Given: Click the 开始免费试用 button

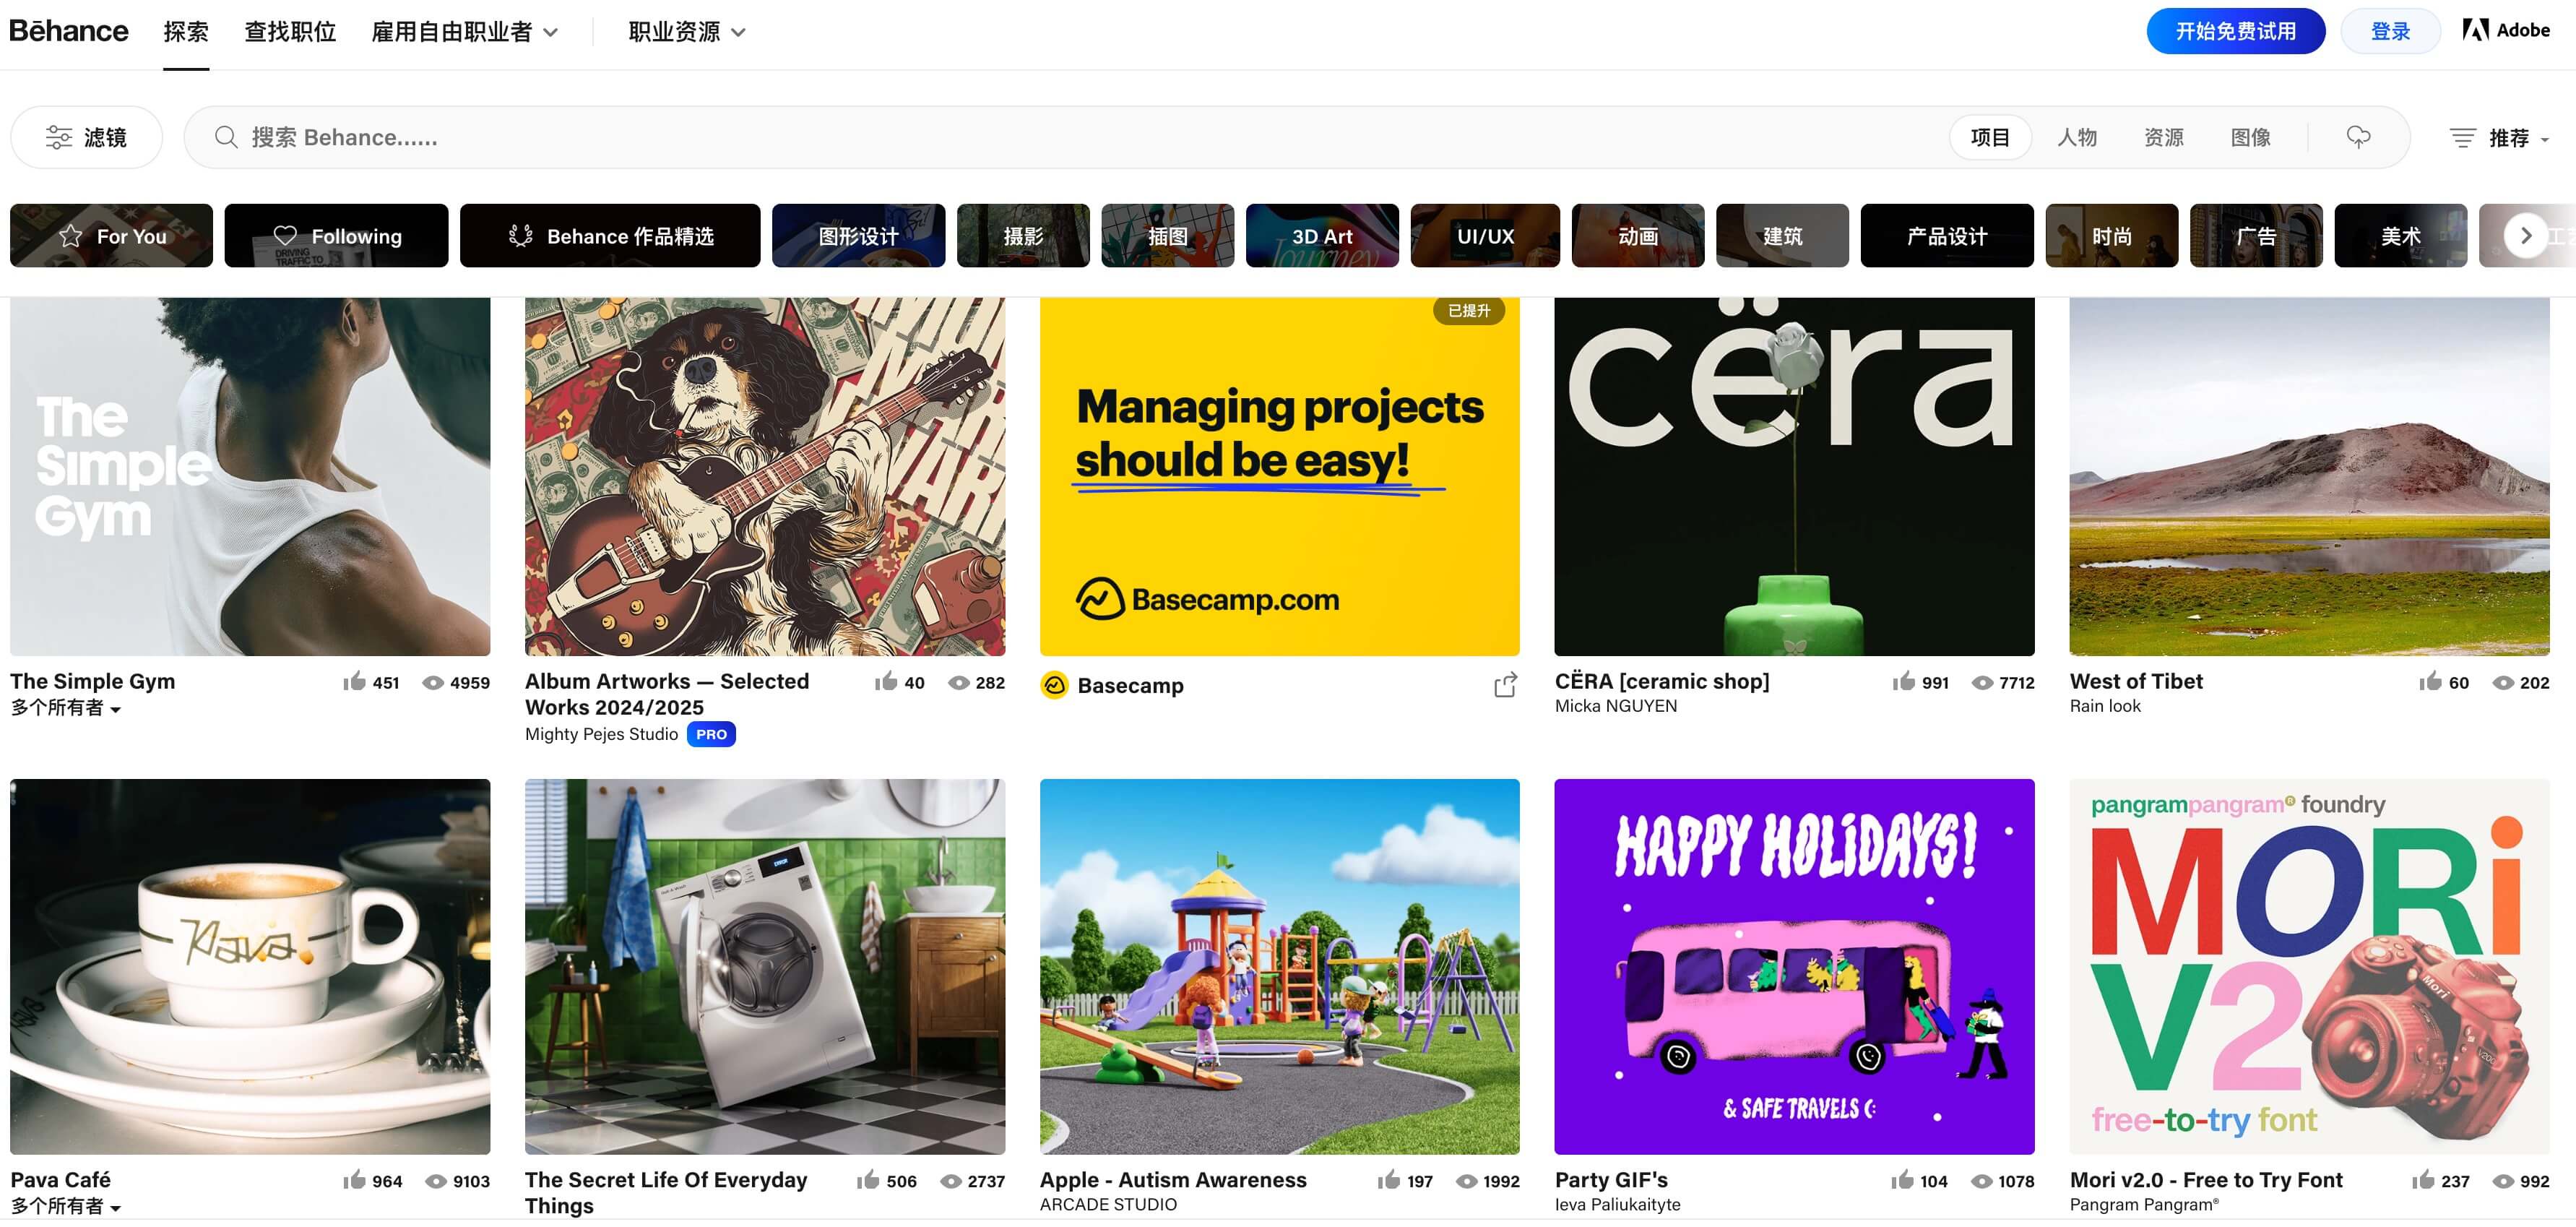Looking at the screenshot, I should pyautogui.click(x=2235, y=31).
